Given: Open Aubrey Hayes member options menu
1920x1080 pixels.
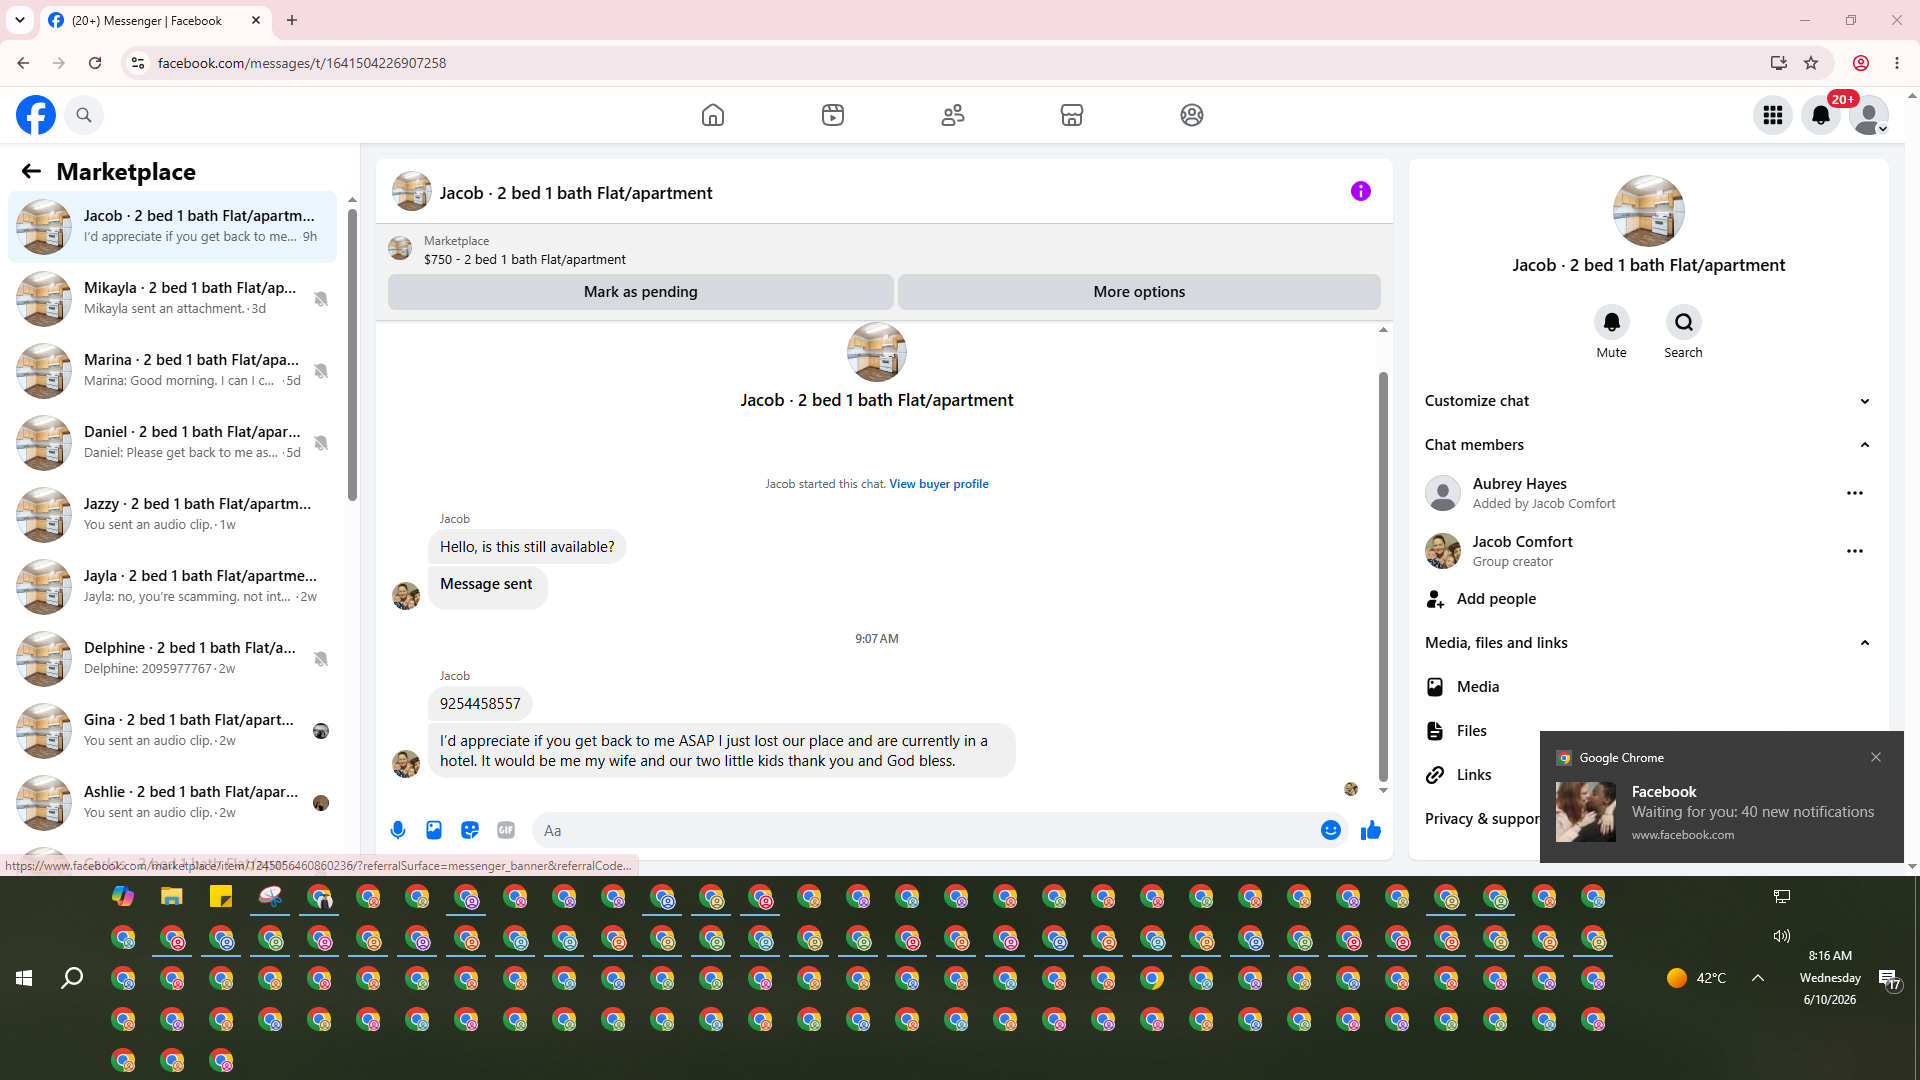Looking at the screenshot, I should click(1855, 493).
